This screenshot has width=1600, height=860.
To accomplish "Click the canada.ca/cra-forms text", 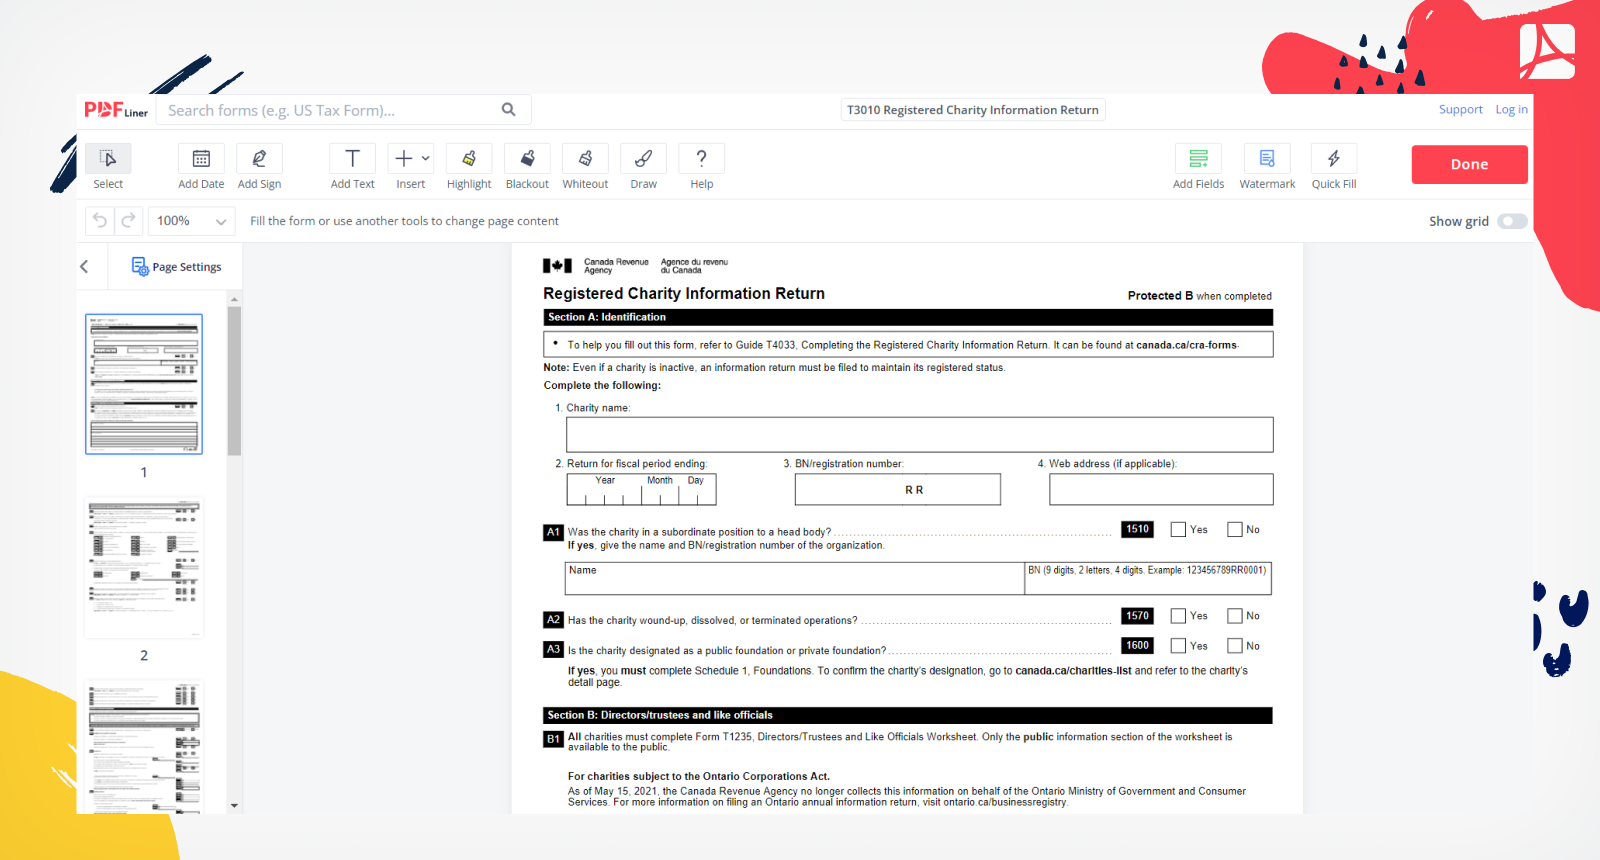I will point(1186,345).
